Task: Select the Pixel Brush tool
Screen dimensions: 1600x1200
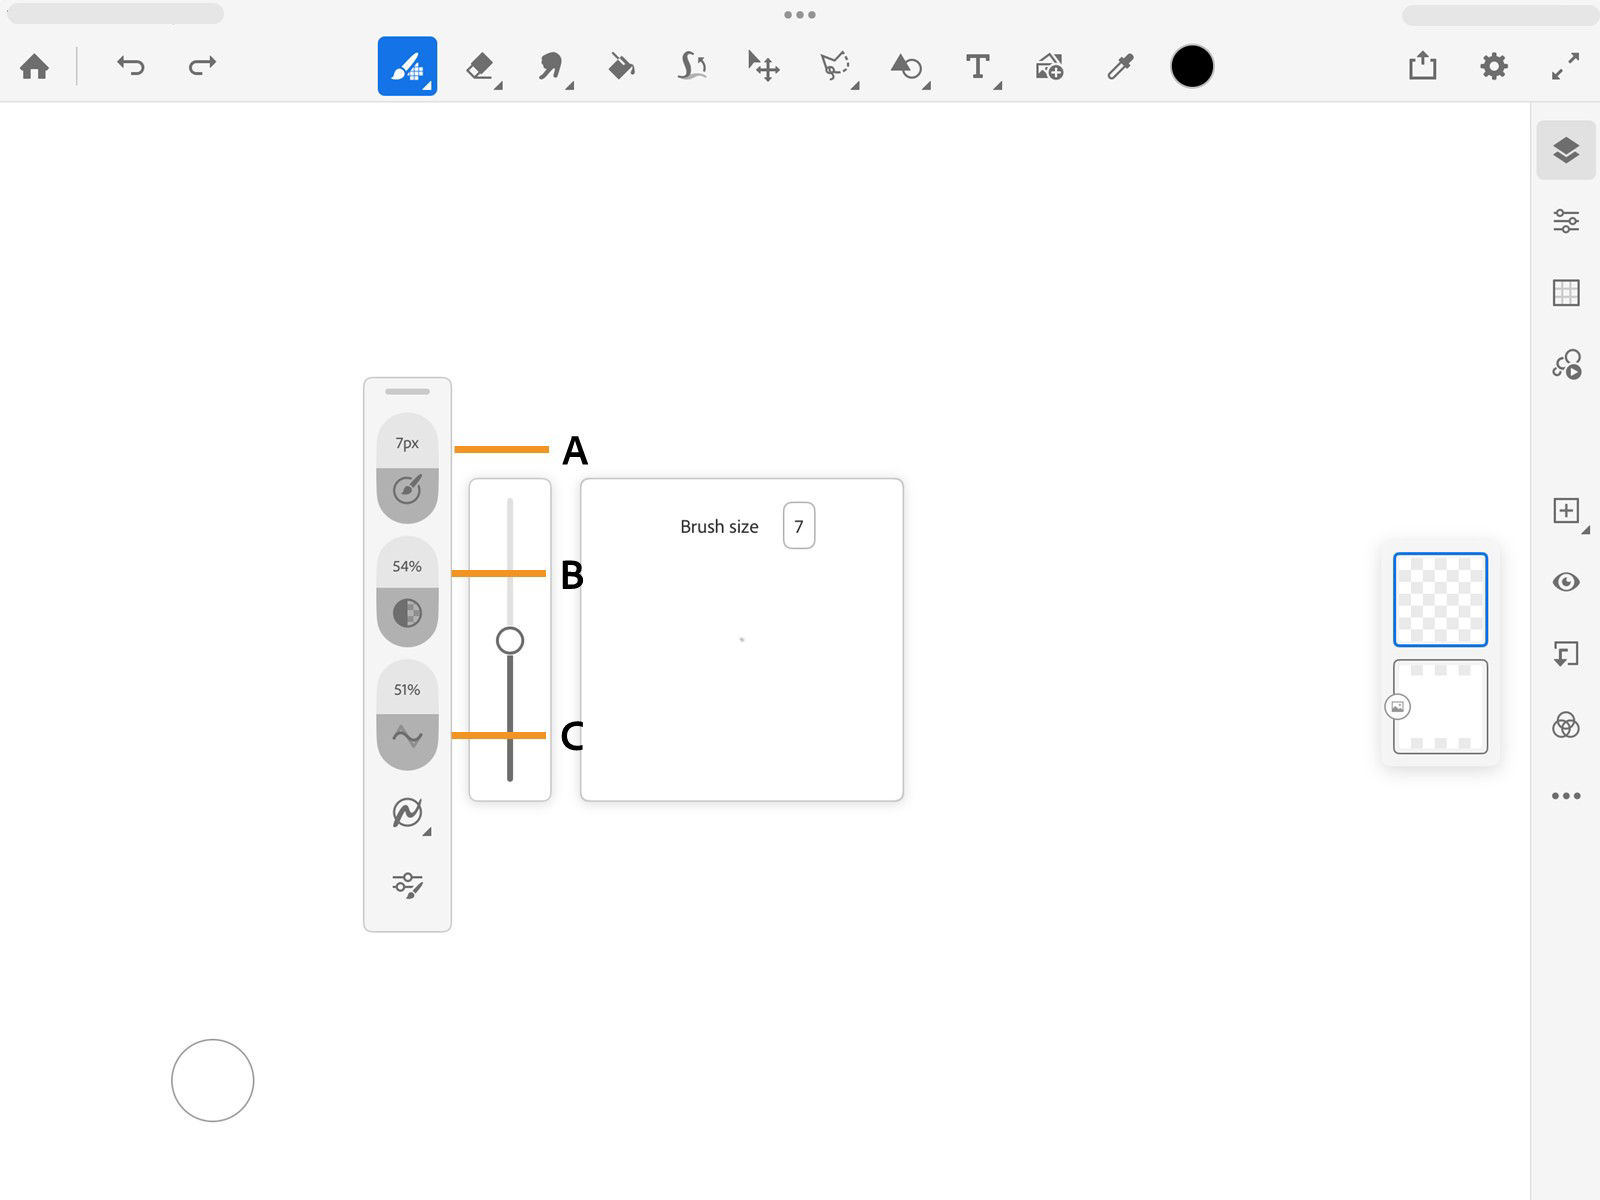Action: (x=407, y=66)
